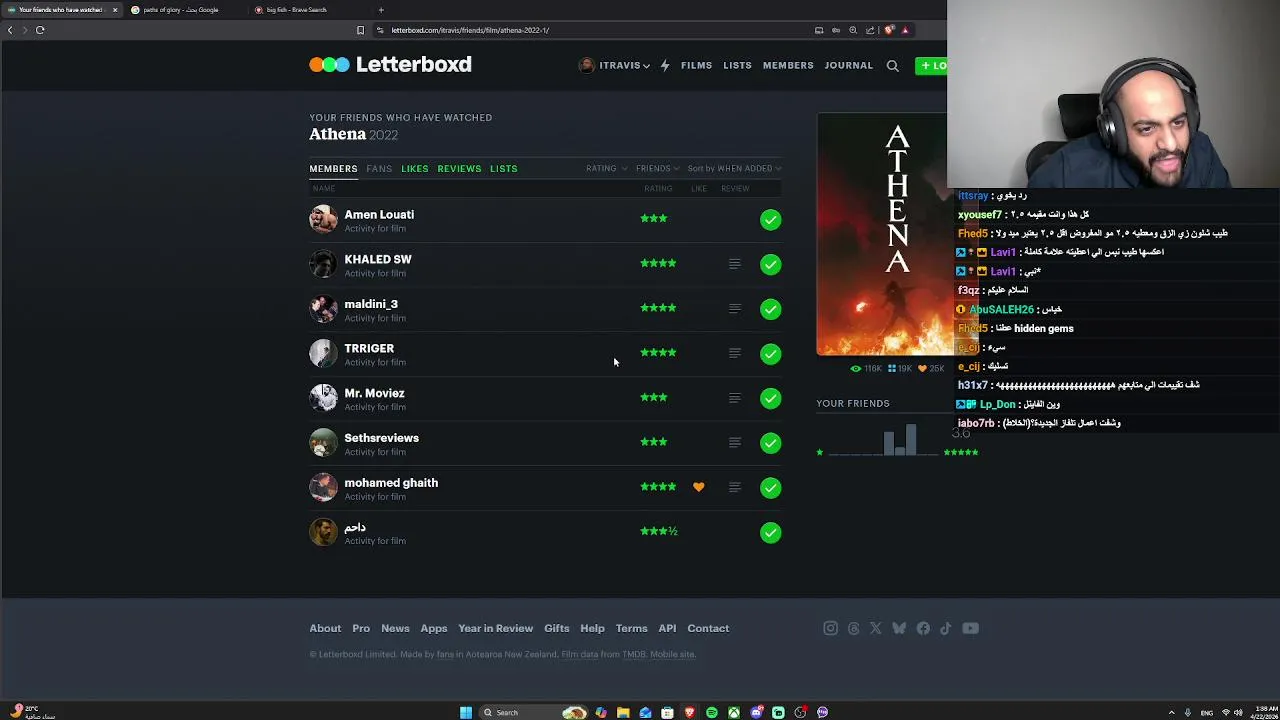Toggle watched checkmark for TRRIGER
This screenshot has width=1280, height=720.
coord(770,353)
